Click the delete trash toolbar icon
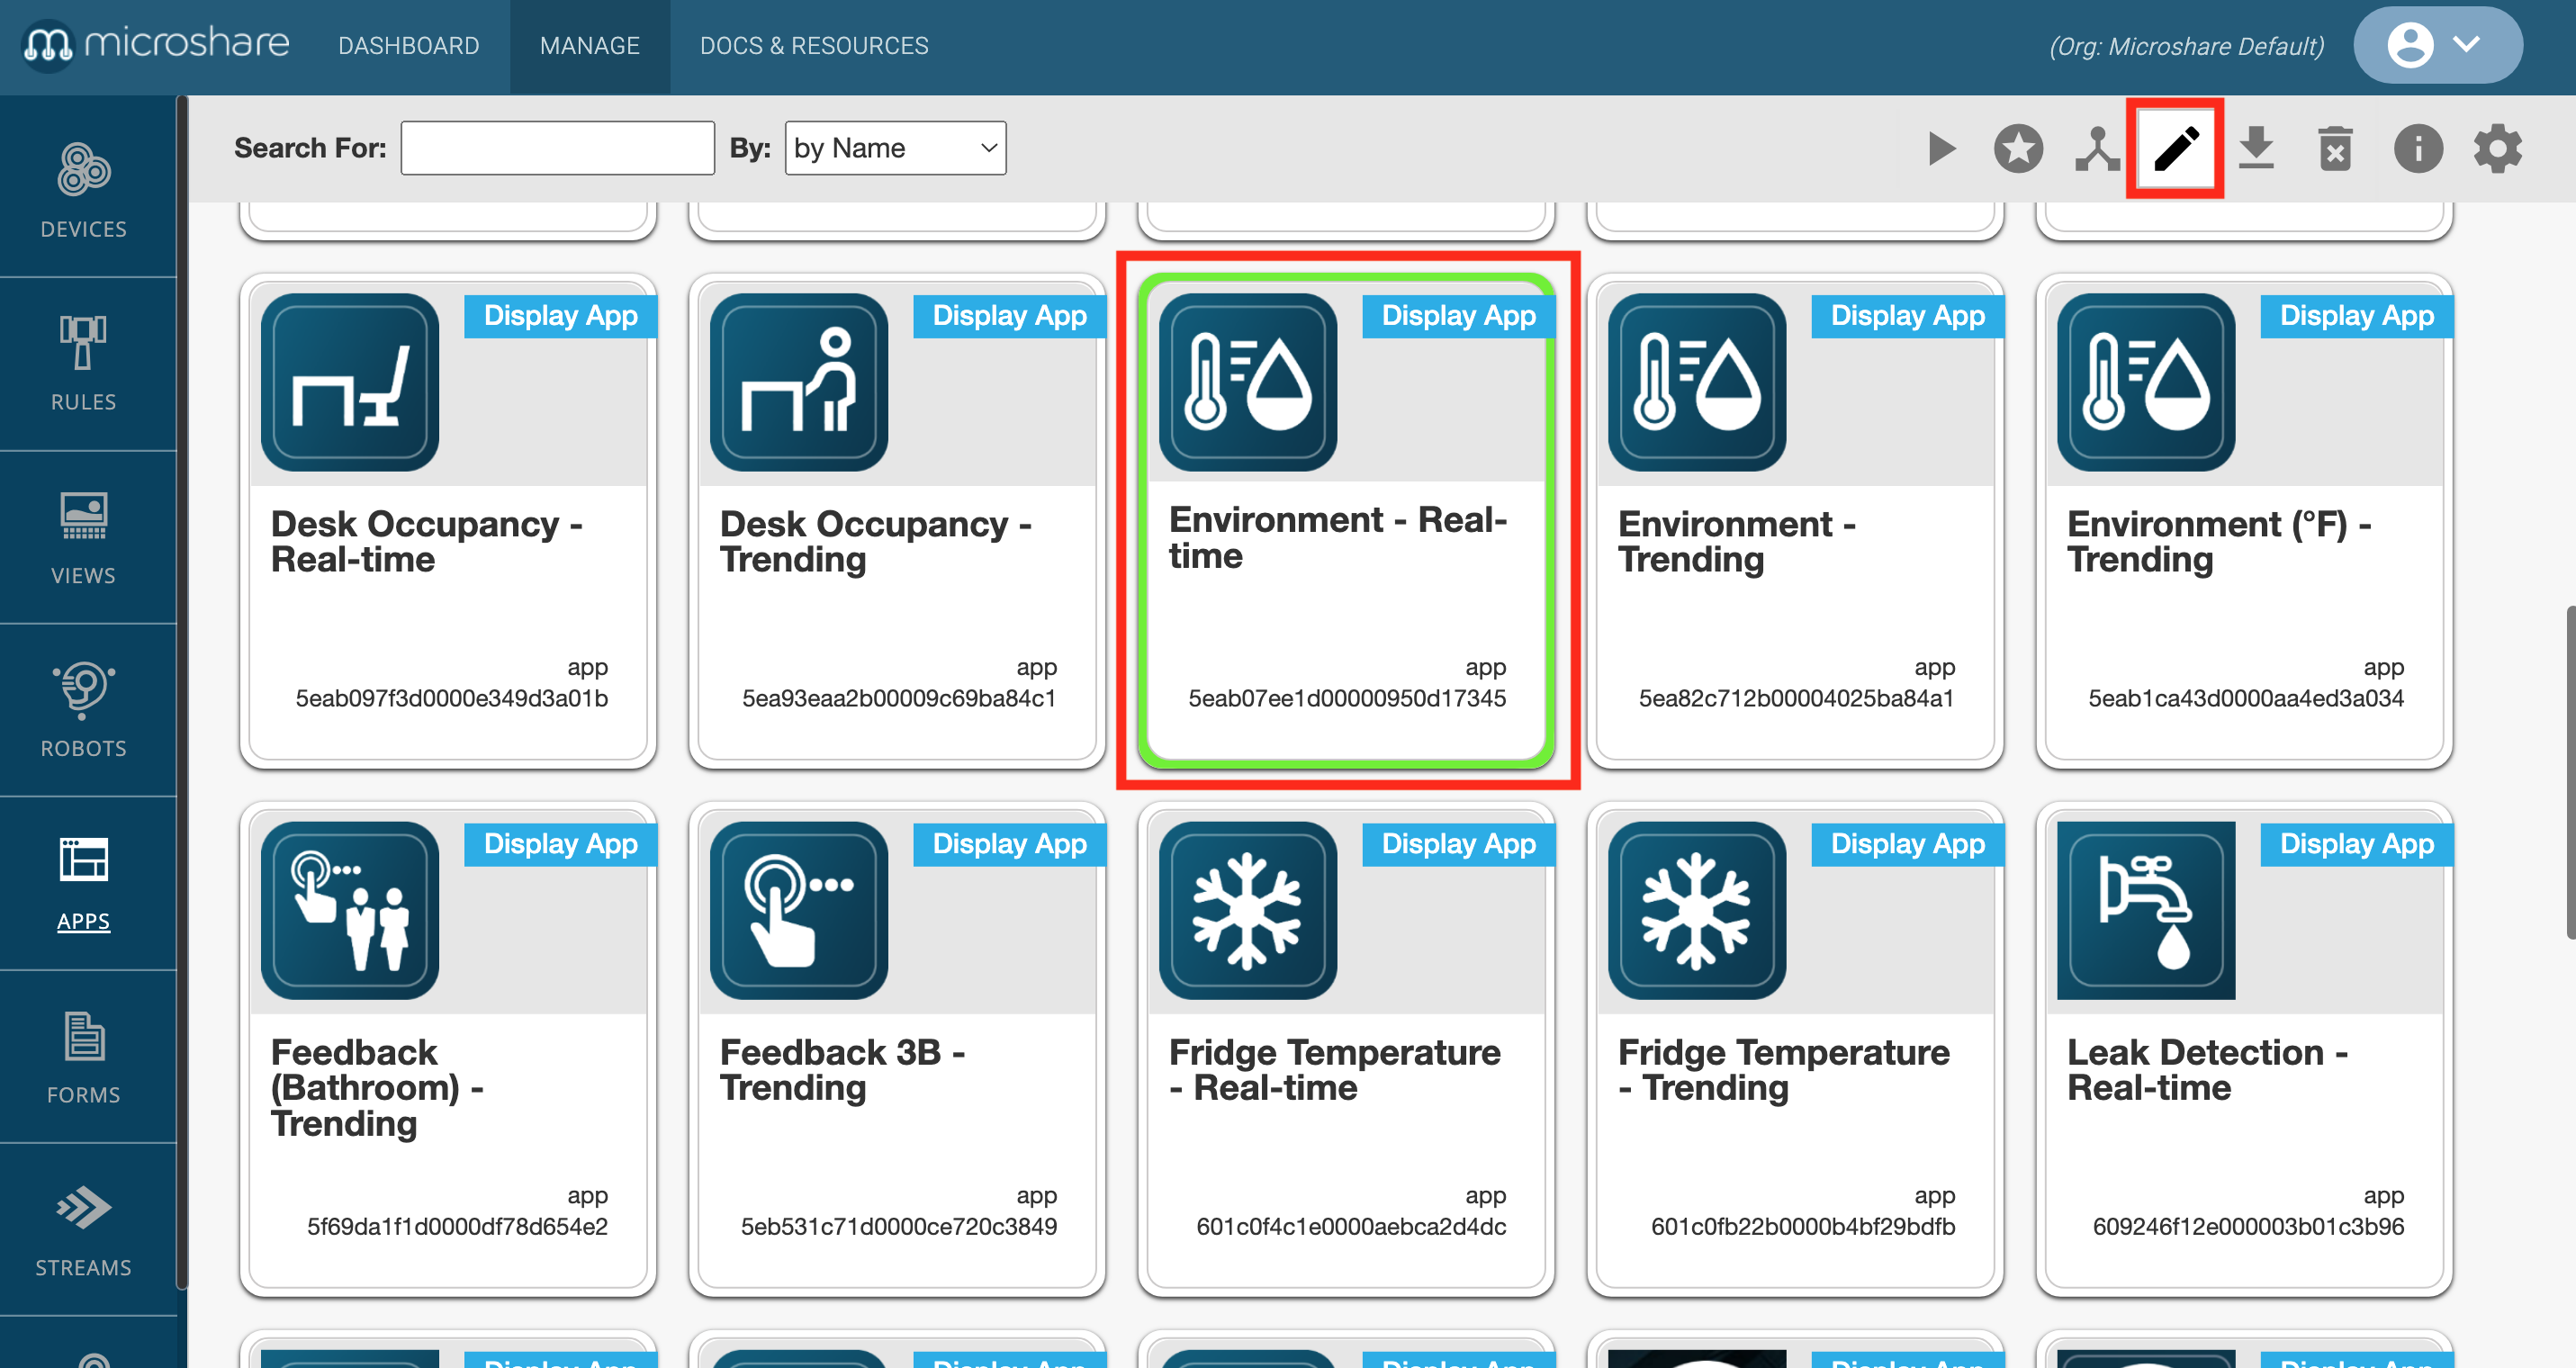 [x=2335, y=149]
